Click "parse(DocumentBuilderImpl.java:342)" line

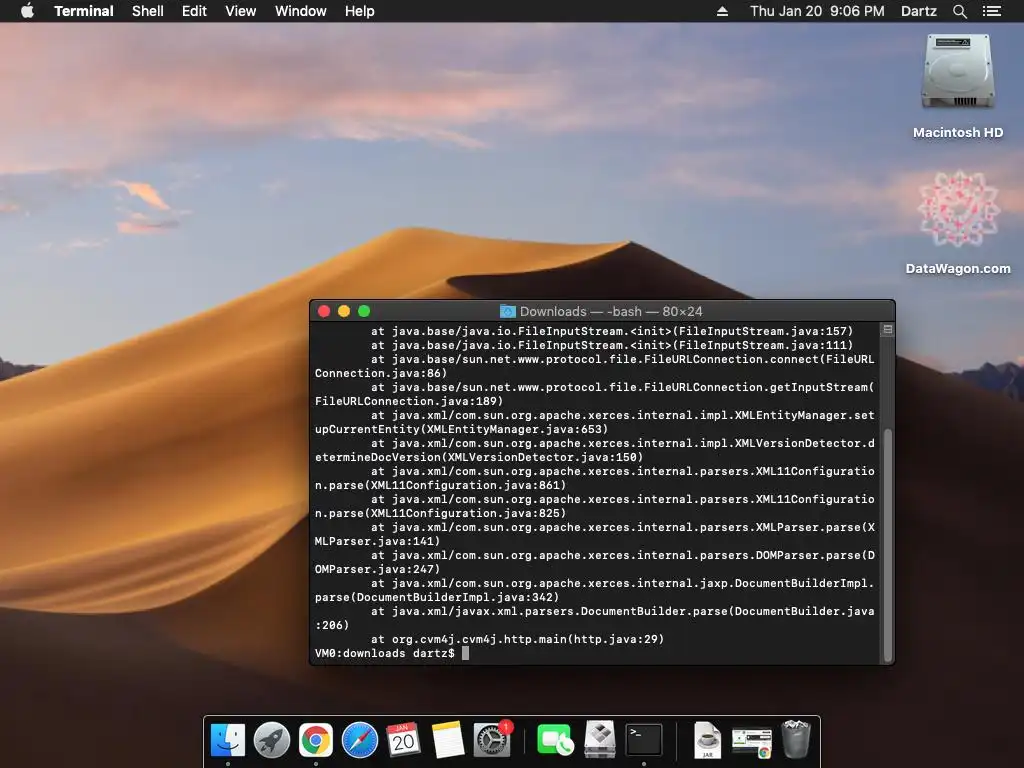tap(437, 598)
